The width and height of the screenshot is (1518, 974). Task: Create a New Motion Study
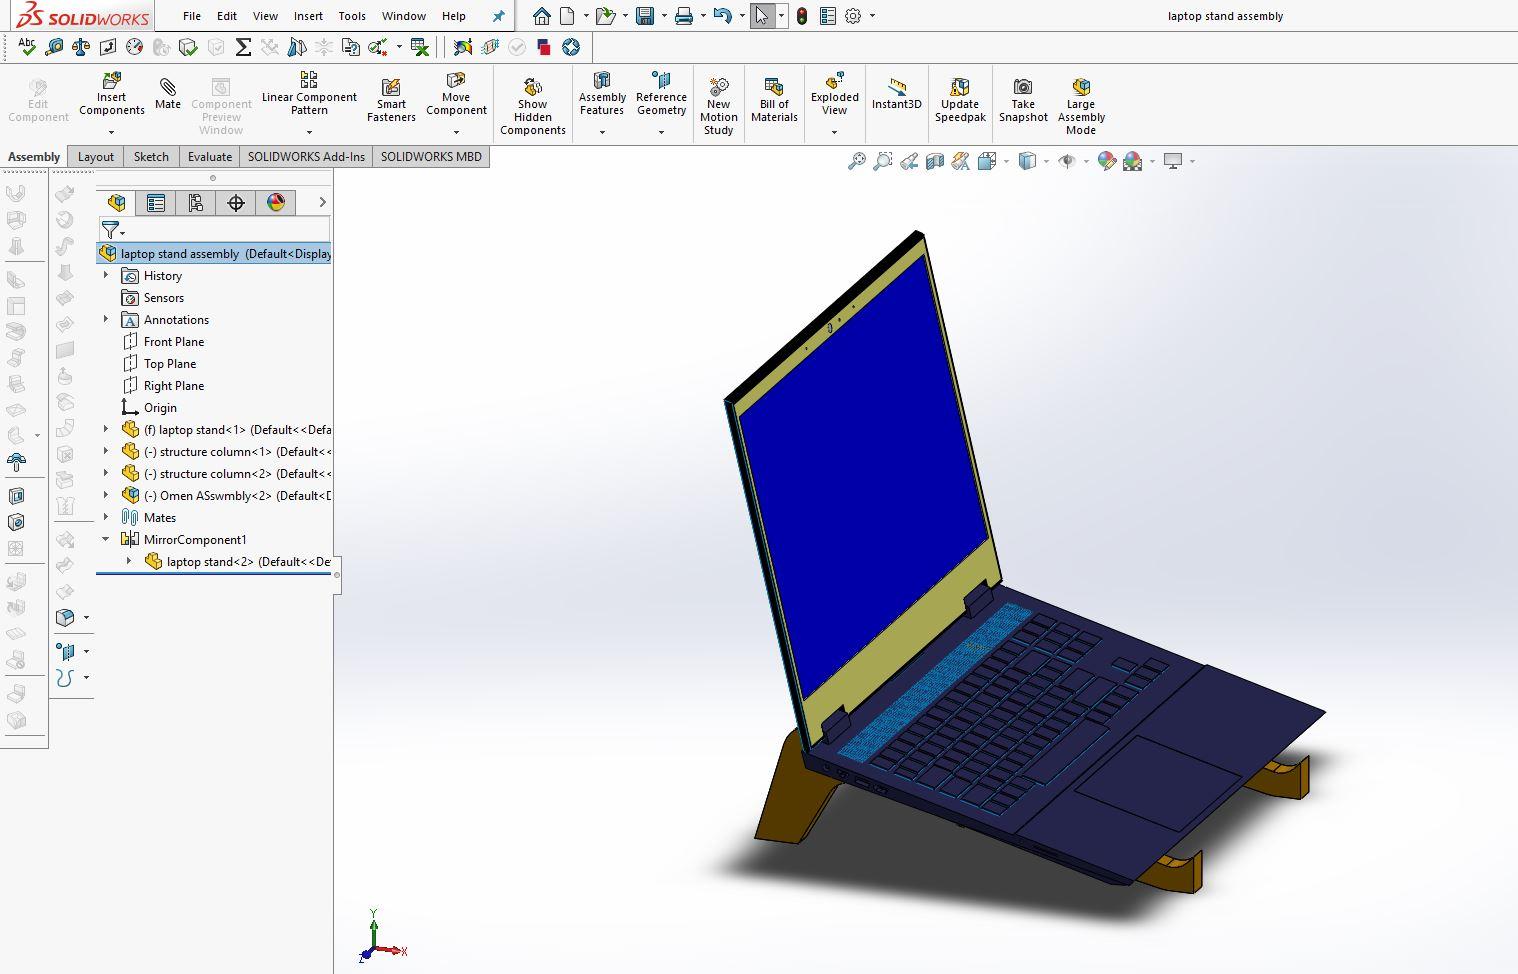coord(718,101)
